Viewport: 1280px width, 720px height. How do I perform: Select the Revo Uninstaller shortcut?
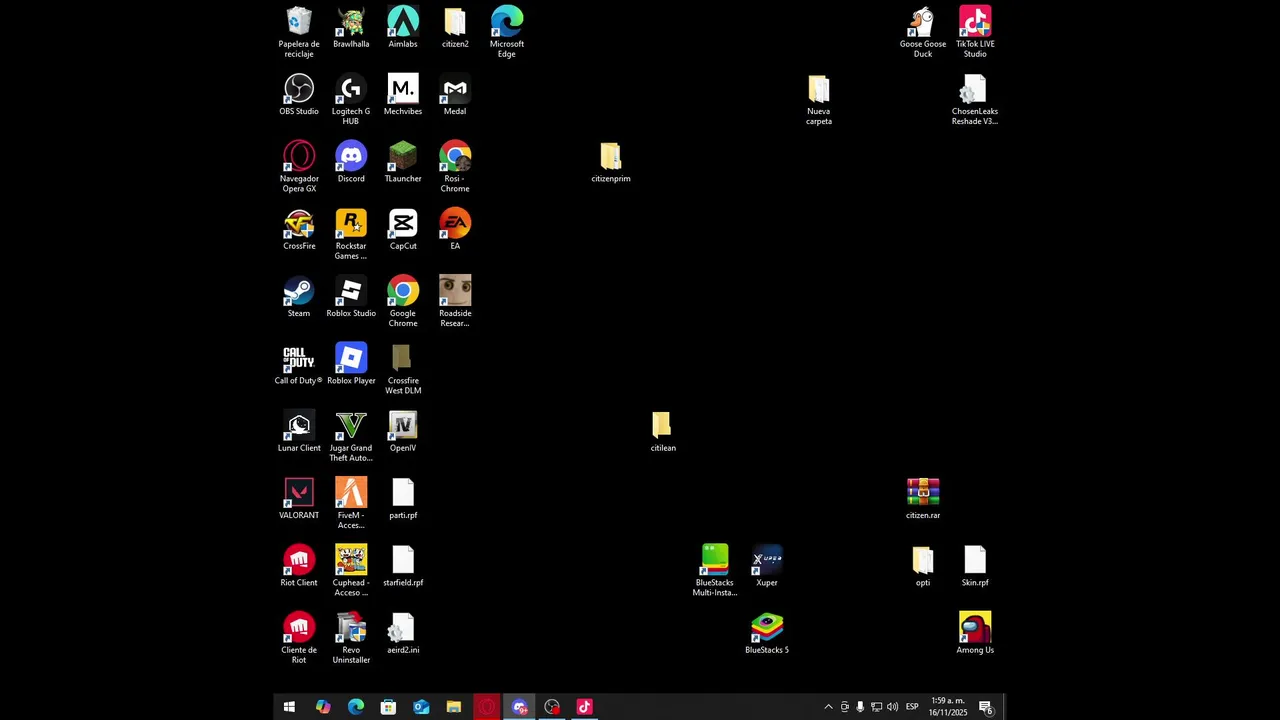coord(351,638)
